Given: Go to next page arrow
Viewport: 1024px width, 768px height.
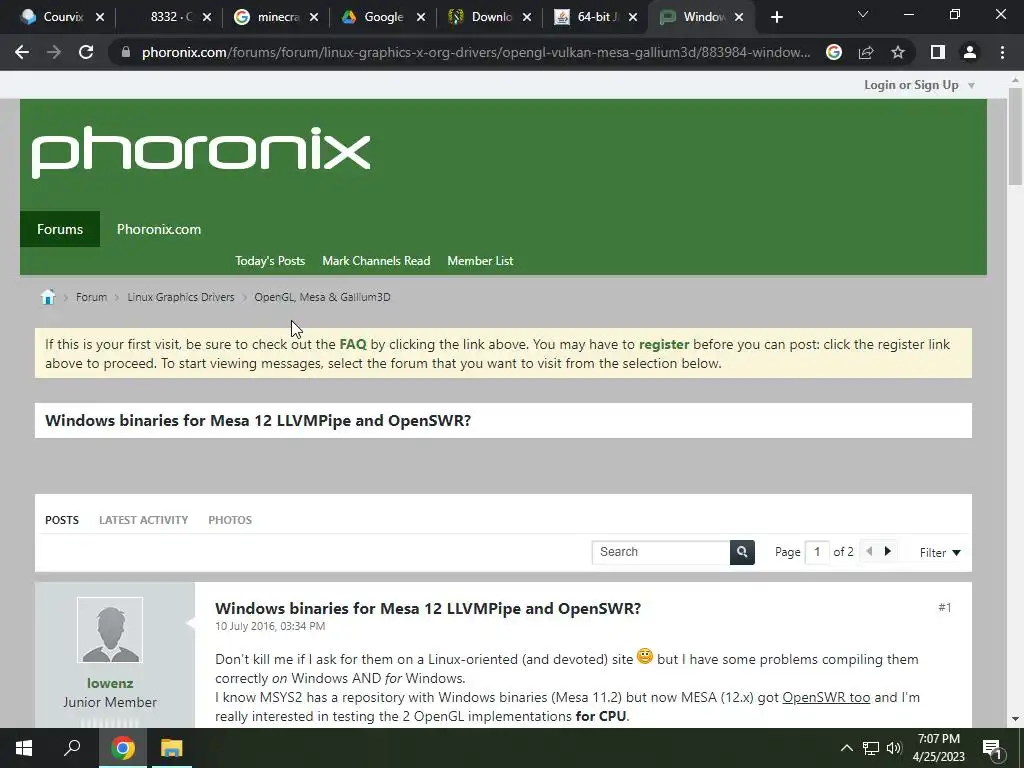Looking at the screenshot, I should coord(888,552).
